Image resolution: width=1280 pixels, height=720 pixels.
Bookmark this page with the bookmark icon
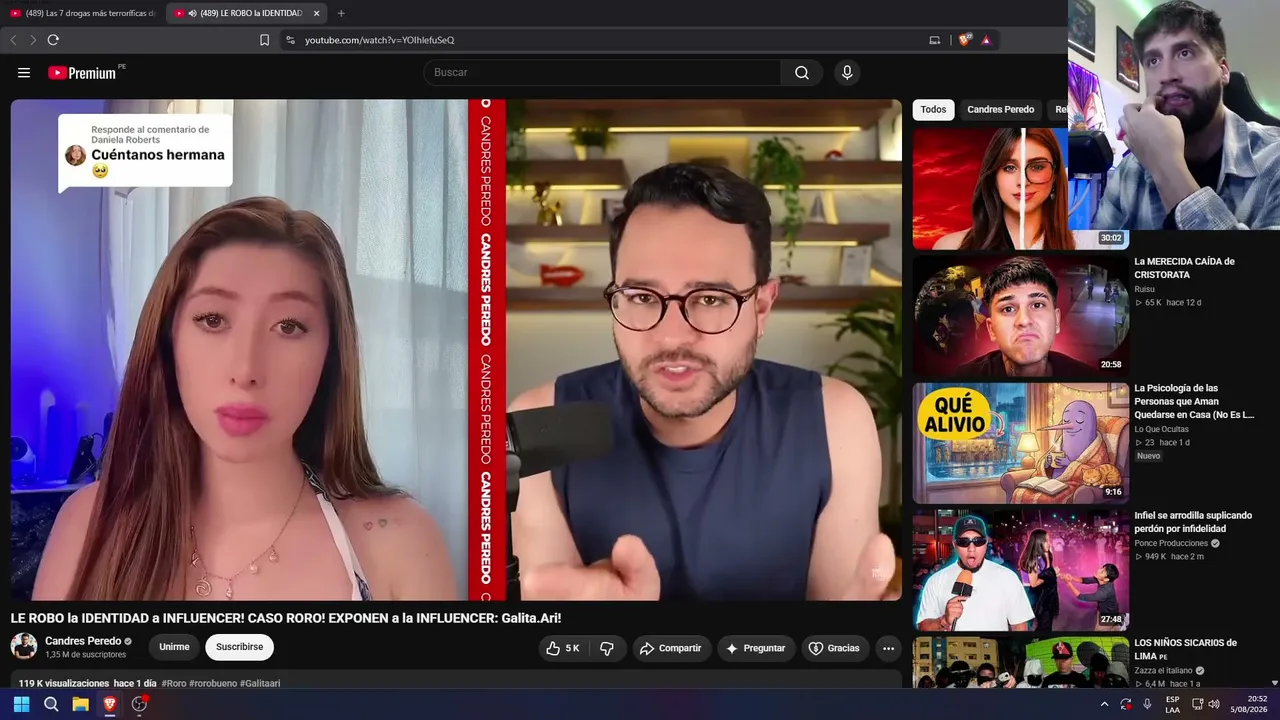point(264,40)
